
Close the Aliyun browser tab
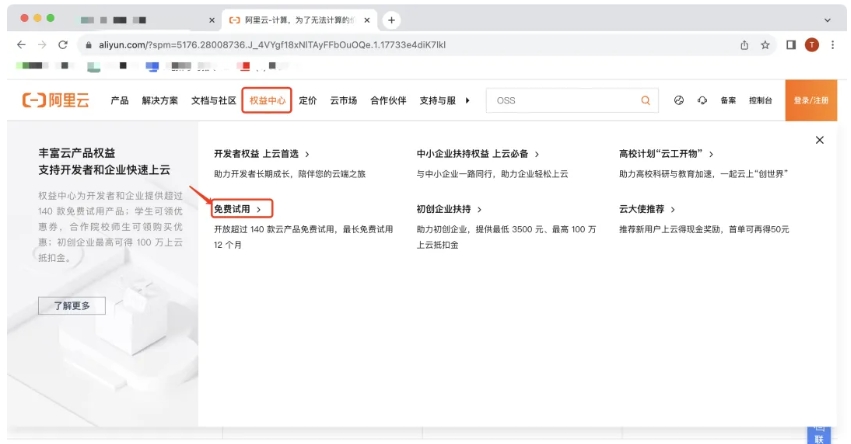367,20
